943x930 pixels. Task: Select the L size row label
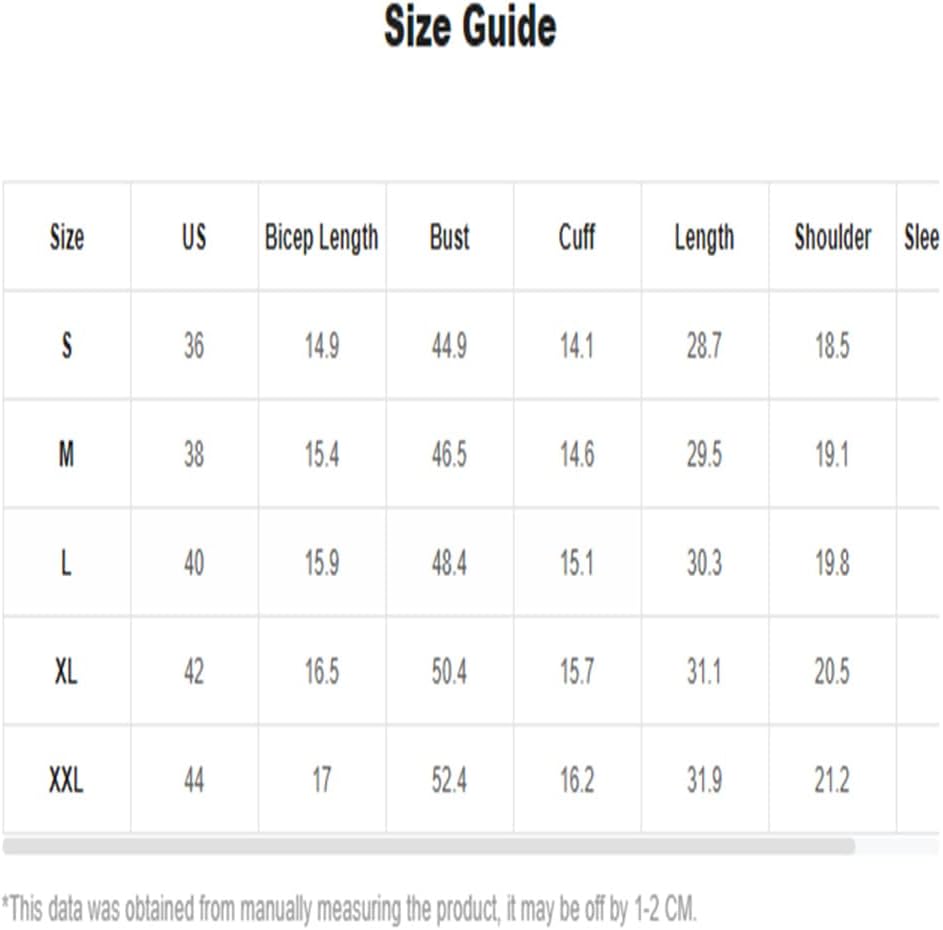[x=67, y=562]
